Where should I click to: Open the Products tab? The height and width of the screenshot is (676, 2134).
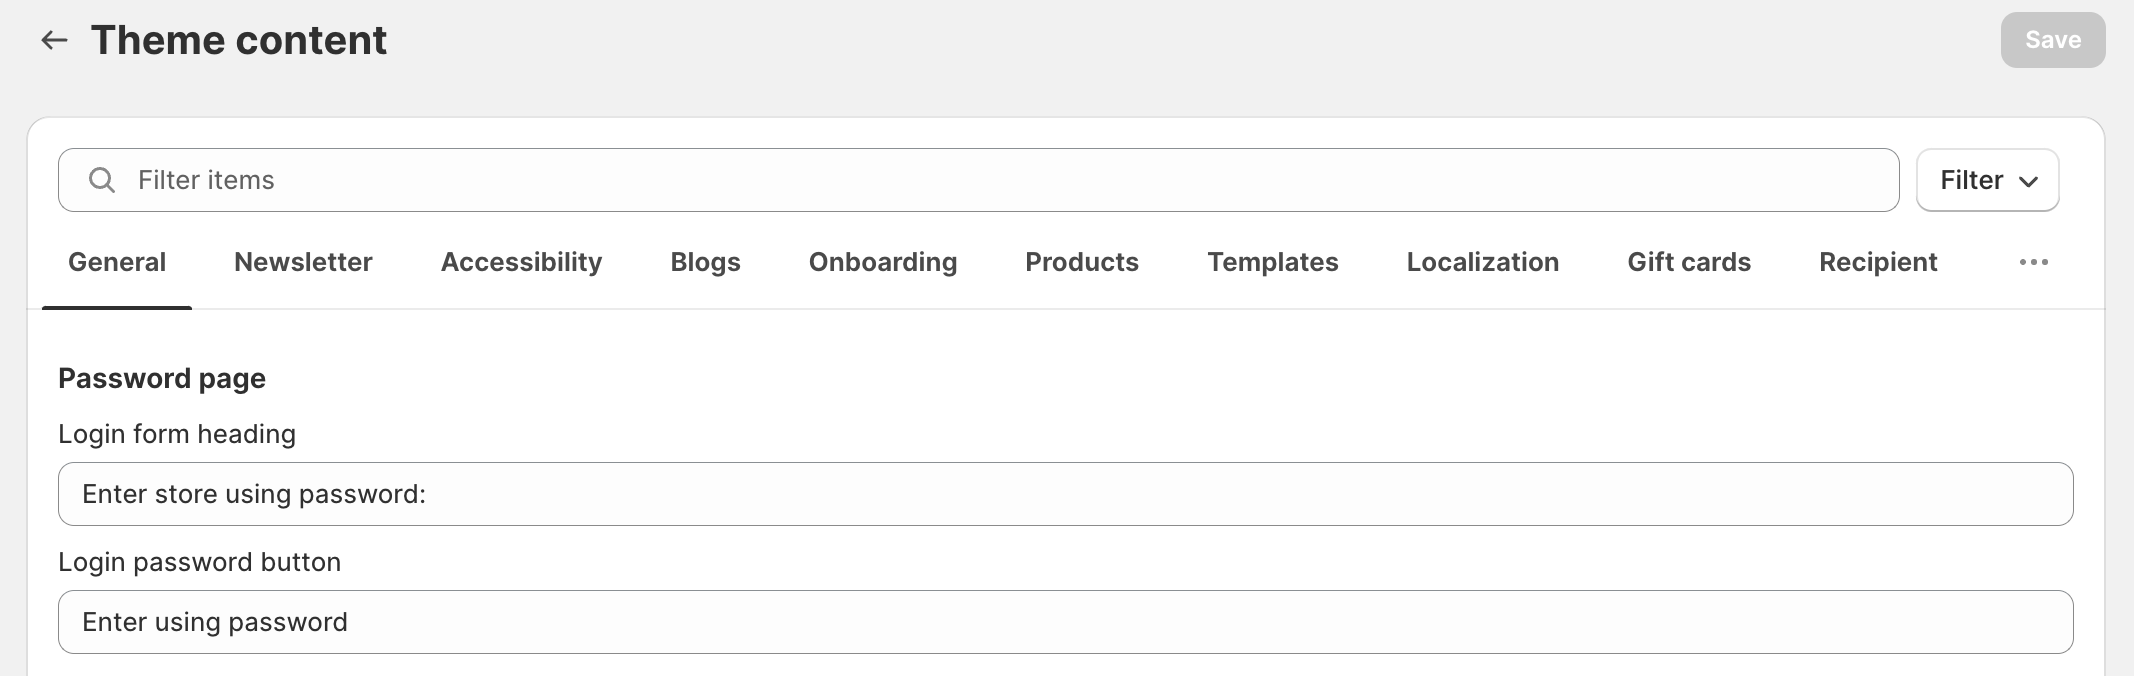pyautogui.click(x=1081, y=262)
